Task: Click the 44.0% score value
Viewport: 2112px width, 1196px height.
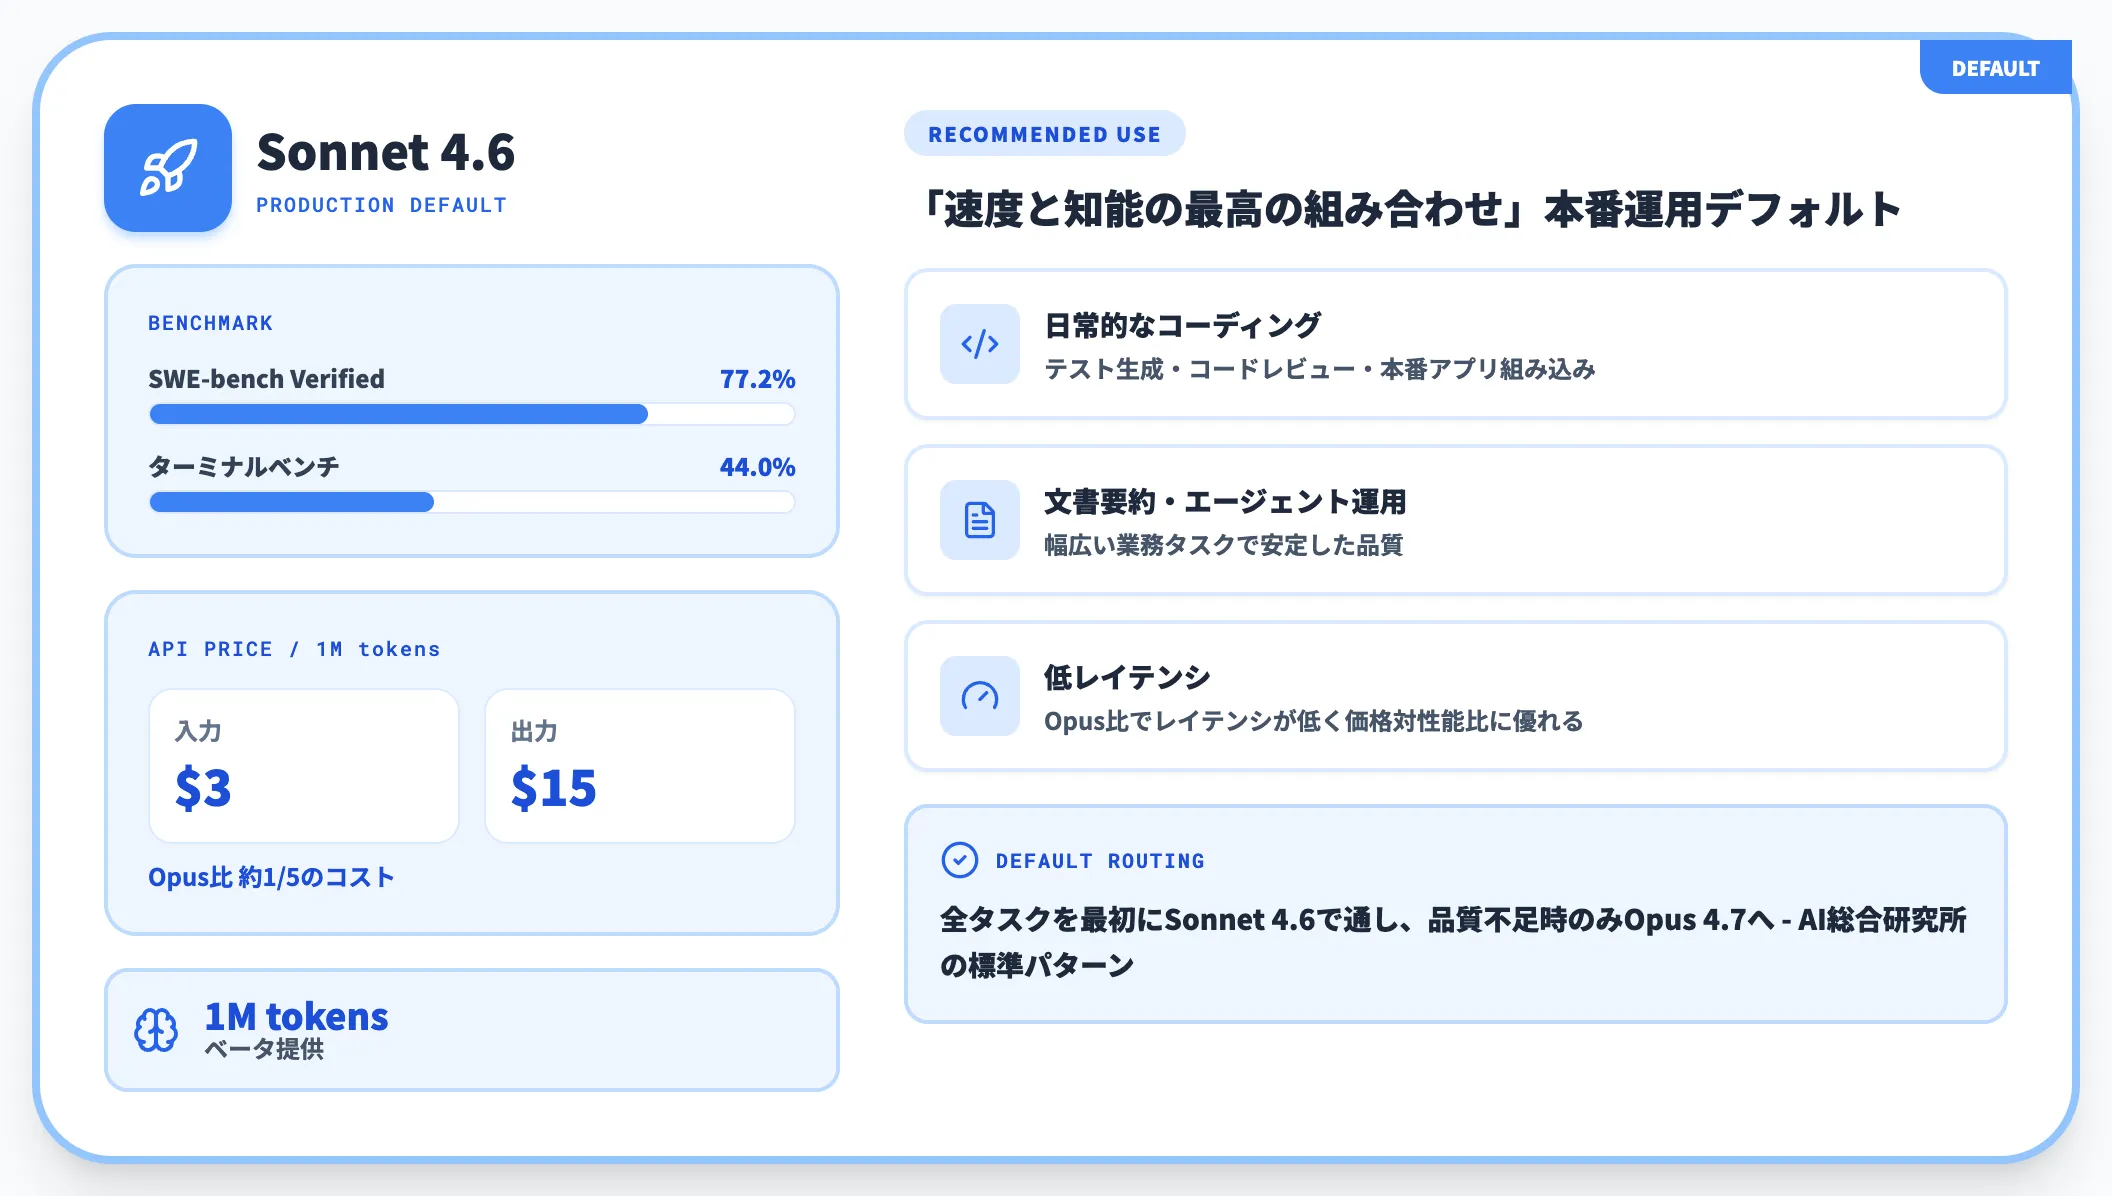Action: tap(757, 467)
